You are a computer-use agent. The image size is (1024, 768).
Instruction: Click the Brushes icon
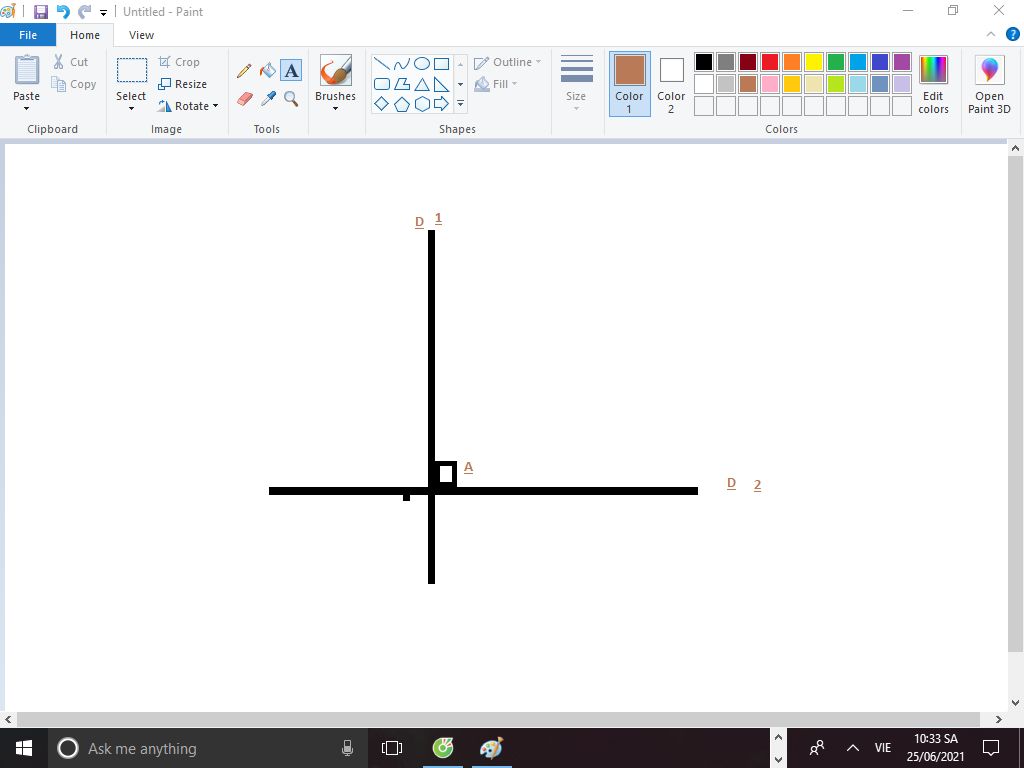(336, 70)
